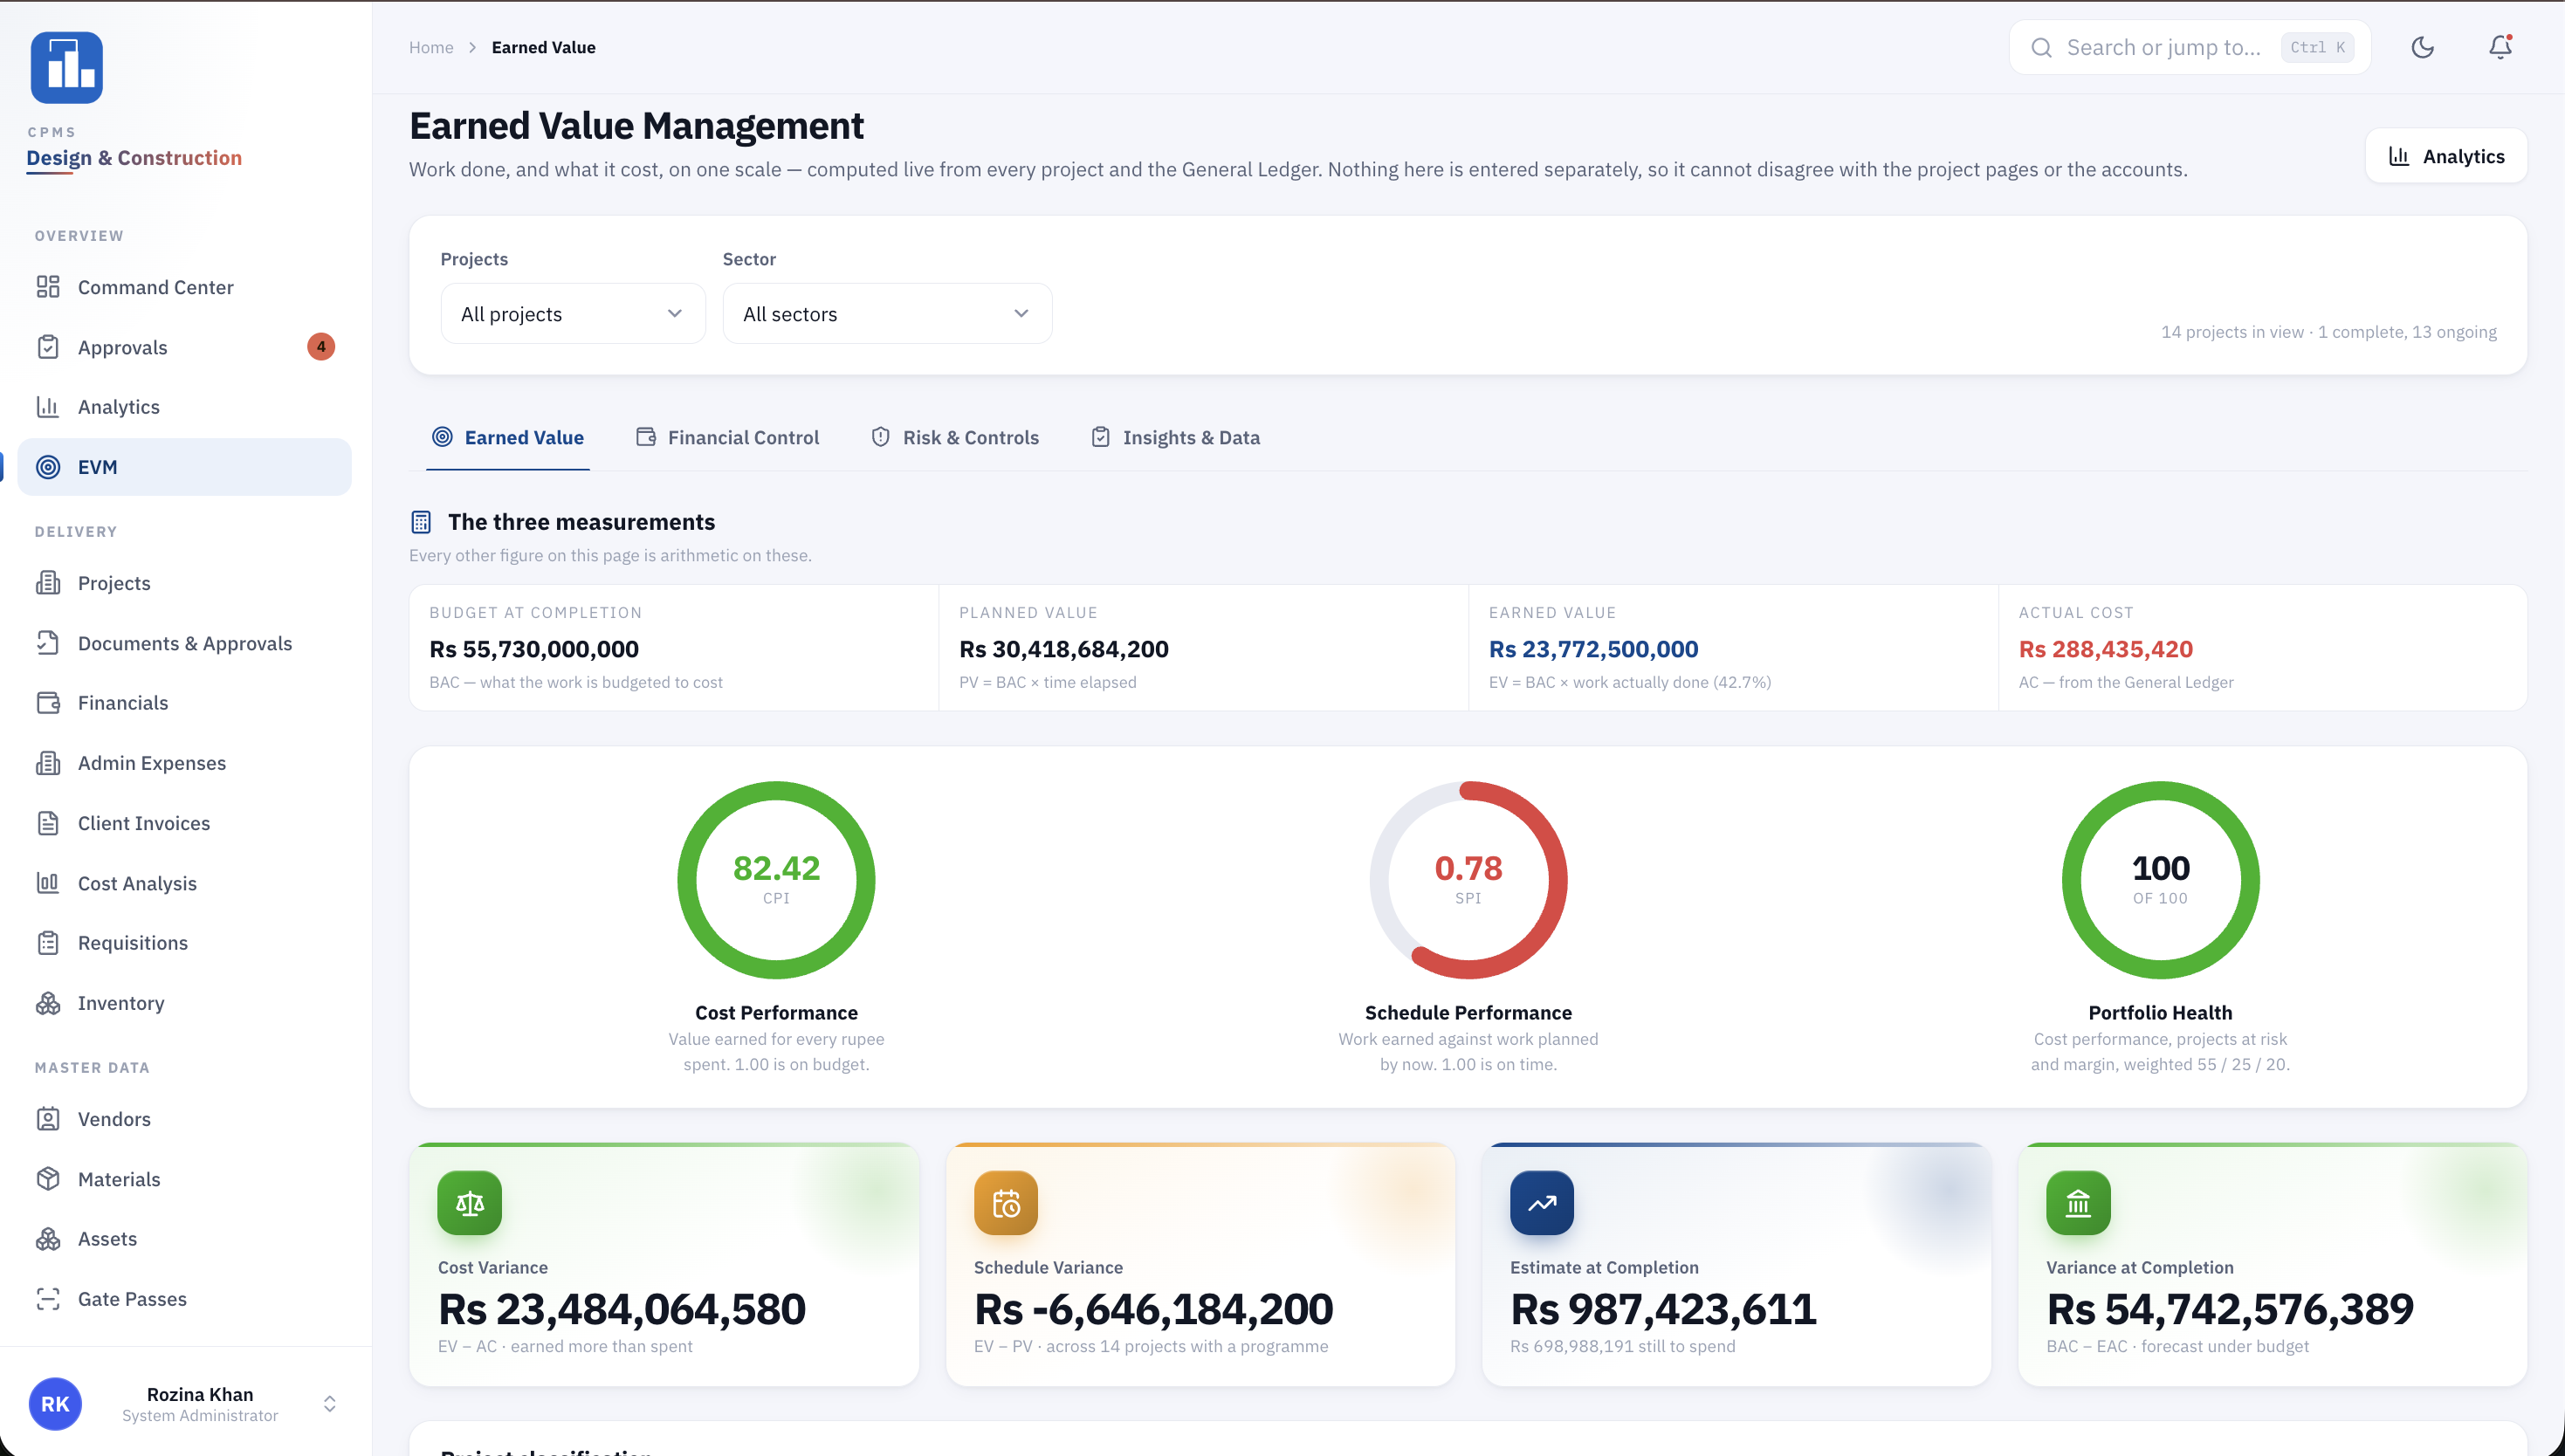Click the SPI 0.78 gauge ring
Image resolution: width=2565 pixels, height=1456 pixels.
coord(1468,880)
